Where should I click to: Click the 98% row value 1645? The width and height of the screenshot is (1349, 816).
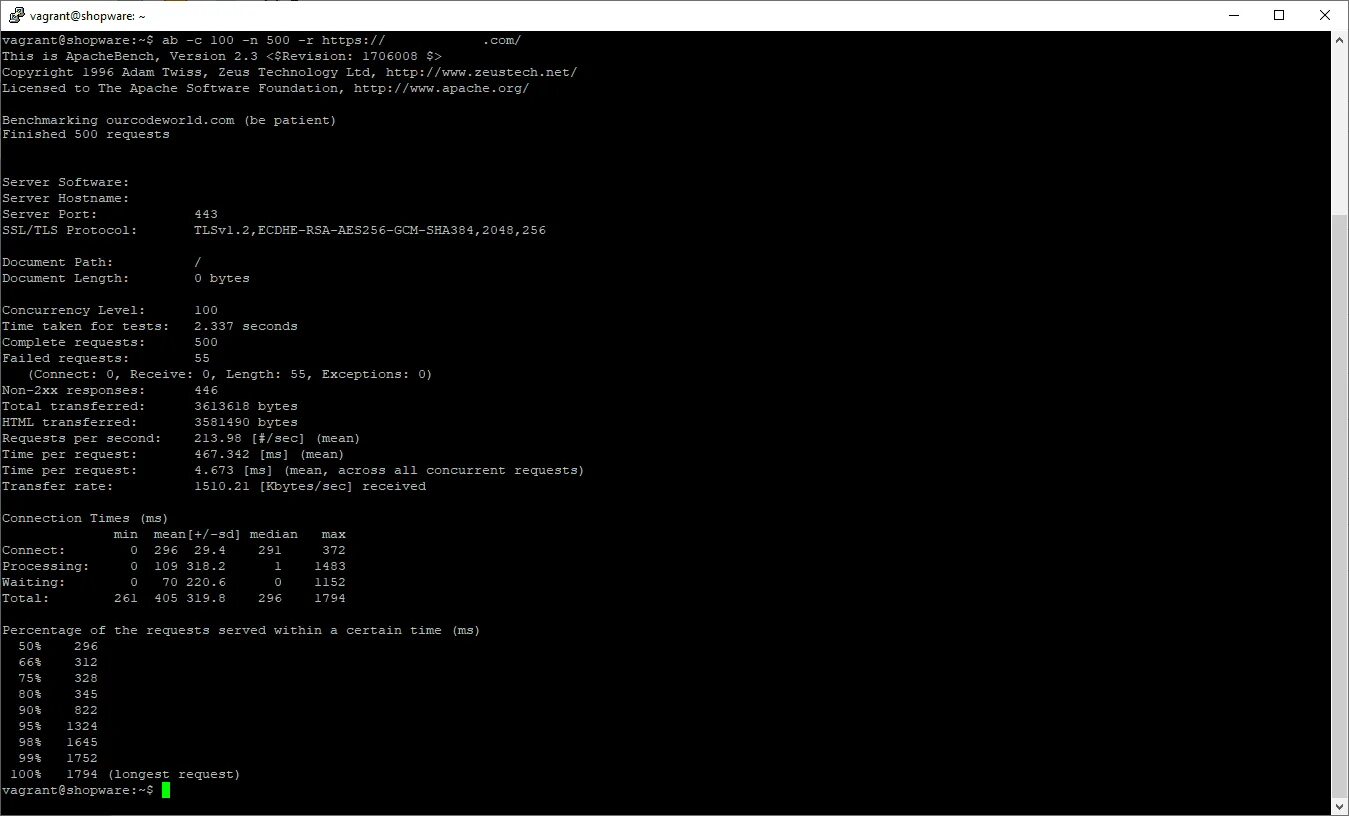(x=82, y=742)
